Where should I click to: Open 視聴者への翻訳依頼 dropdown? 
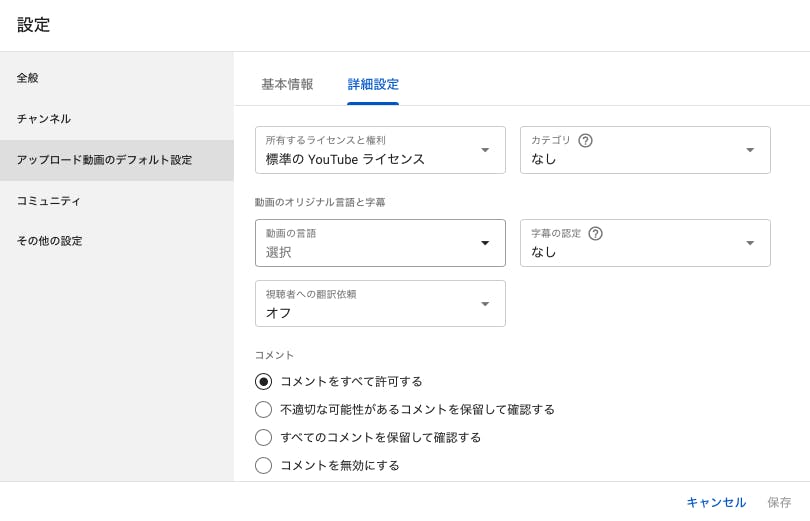coord(380,304)
